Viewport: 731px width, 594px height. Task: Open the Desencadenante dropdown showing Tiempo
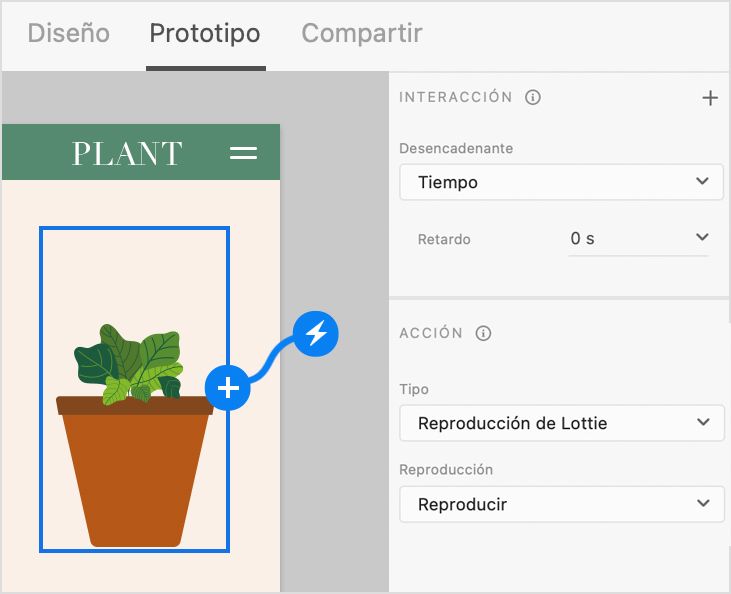coord(561,182)
